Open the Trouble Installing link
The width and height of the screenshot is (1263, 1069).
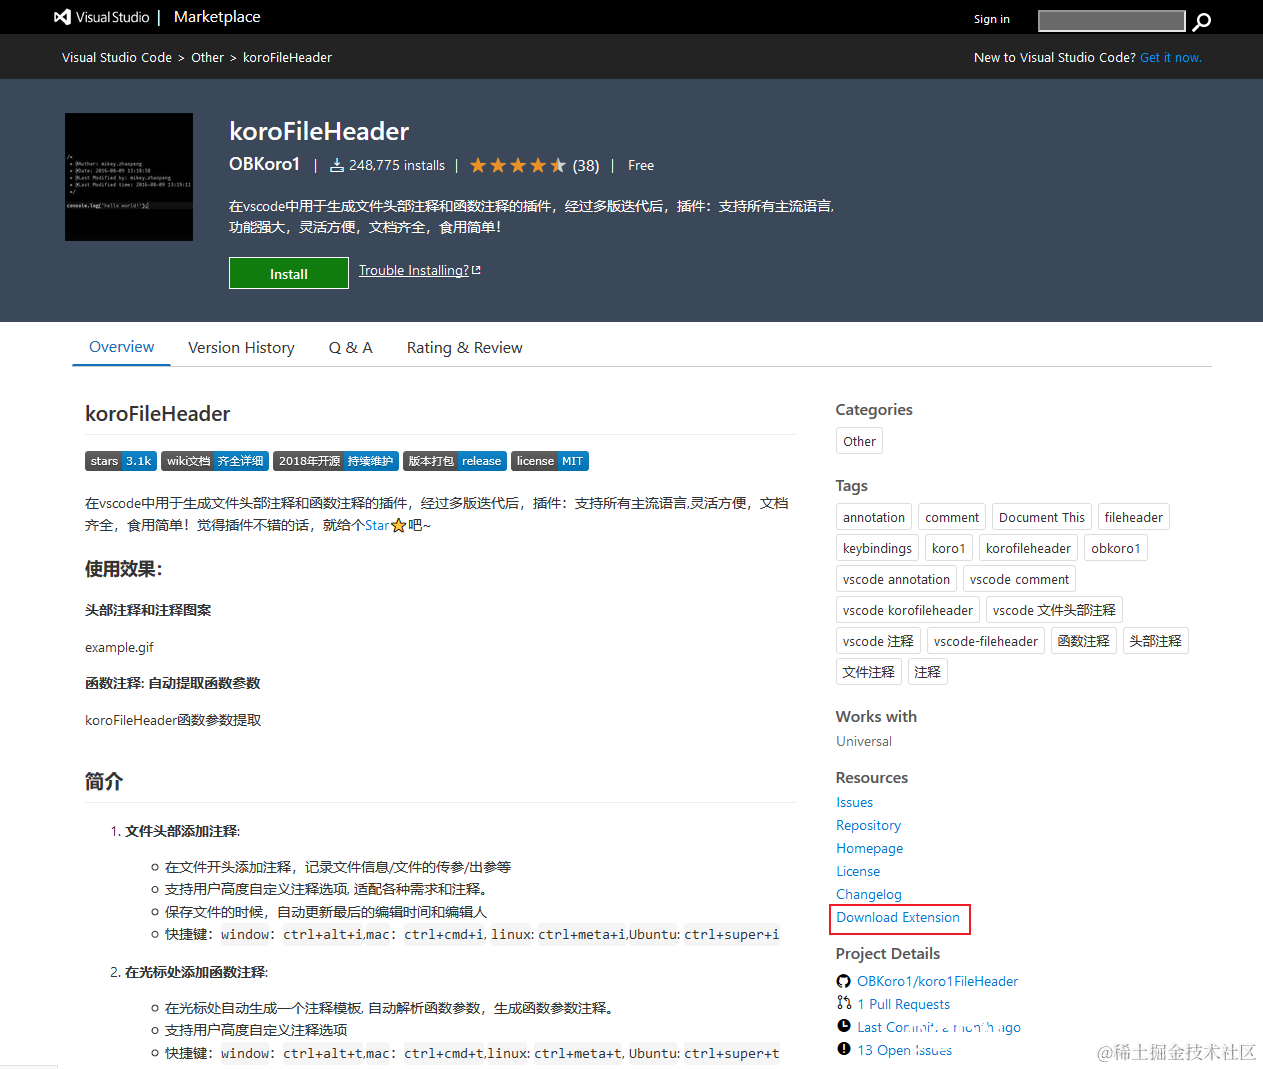[414, 270]
